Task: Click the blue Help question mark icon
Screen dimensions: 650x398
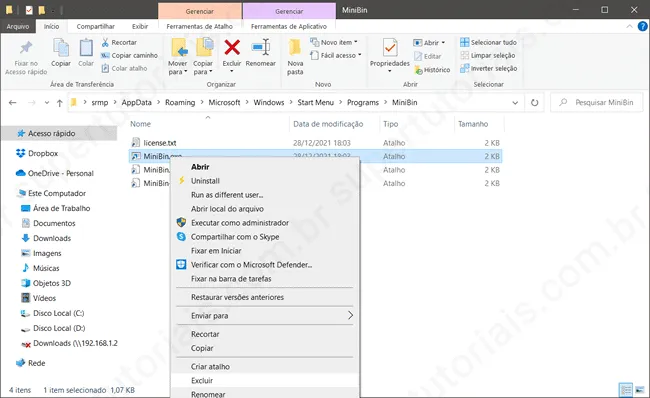Action: pyautogui.click(x=642, y=26)
